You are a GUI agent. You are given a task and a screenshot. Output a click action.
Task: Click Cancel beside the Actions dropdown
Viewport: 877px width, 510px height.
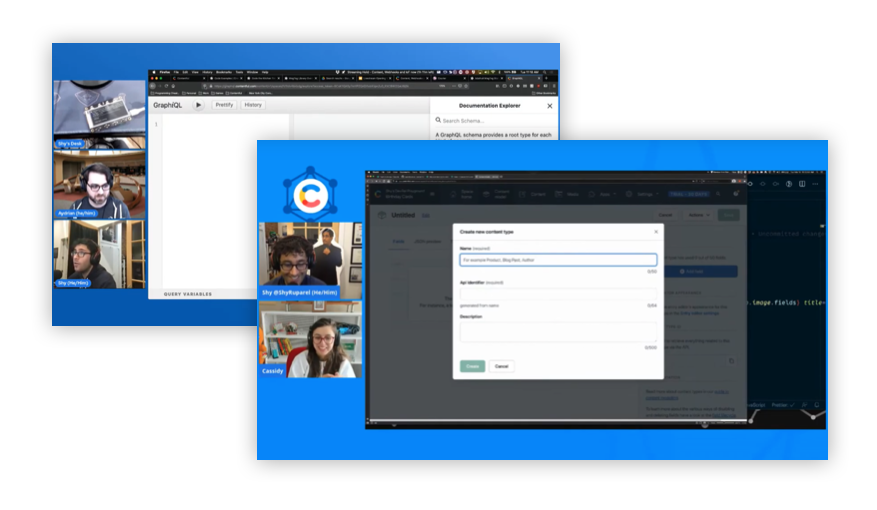click(x=665, y=215)
